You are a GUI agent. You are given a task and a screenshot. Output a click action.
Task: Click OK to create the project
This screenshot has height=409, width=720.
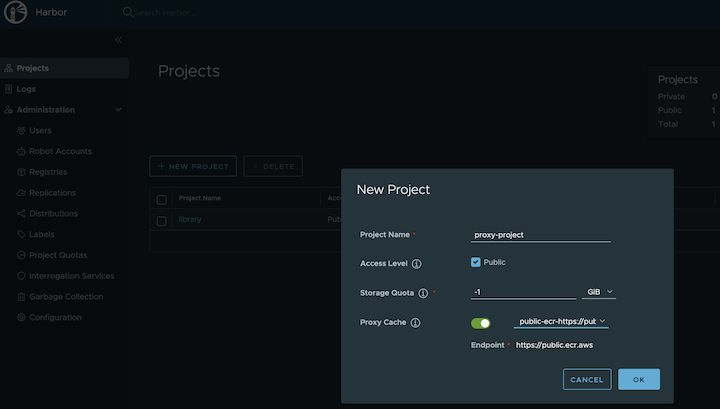coord(638,380)
